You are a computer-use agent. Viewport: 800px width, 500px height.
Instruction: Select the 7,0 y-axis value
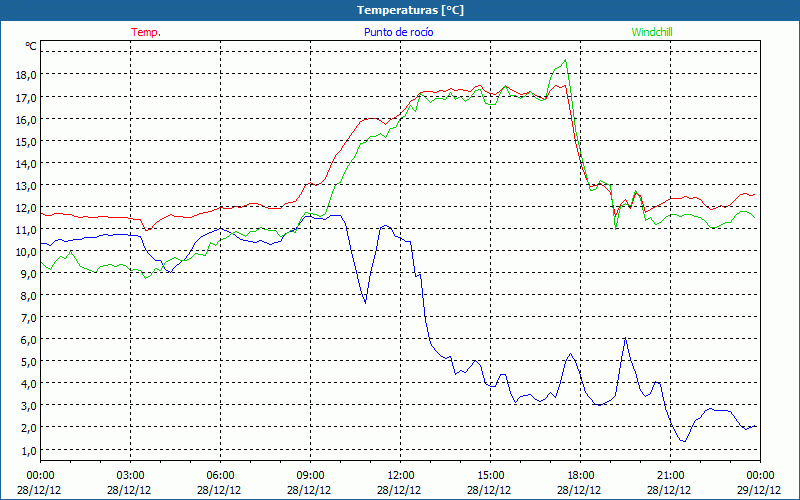pos(28,318)
